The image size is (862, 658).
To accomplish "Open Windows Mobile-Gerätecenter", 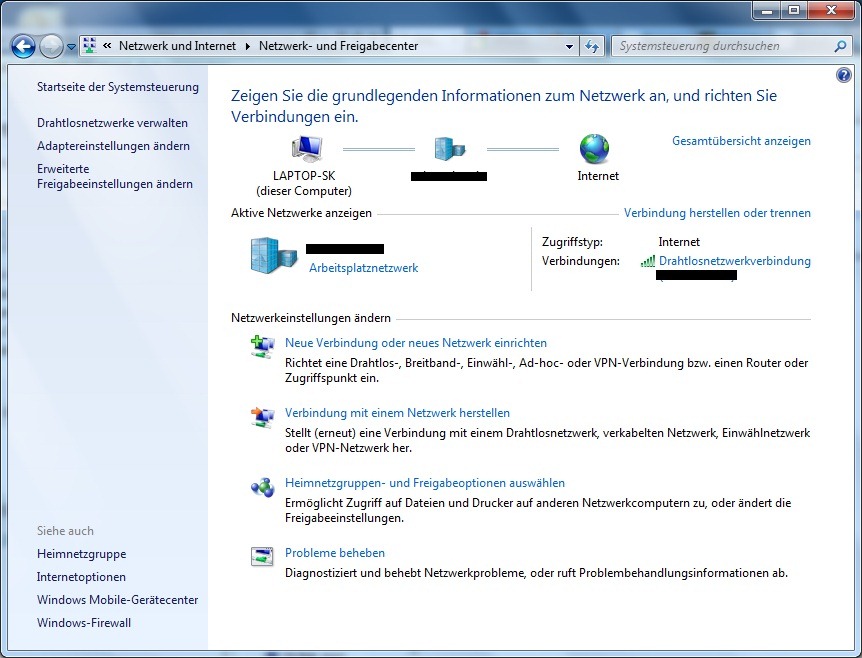I will coord(118,600).
